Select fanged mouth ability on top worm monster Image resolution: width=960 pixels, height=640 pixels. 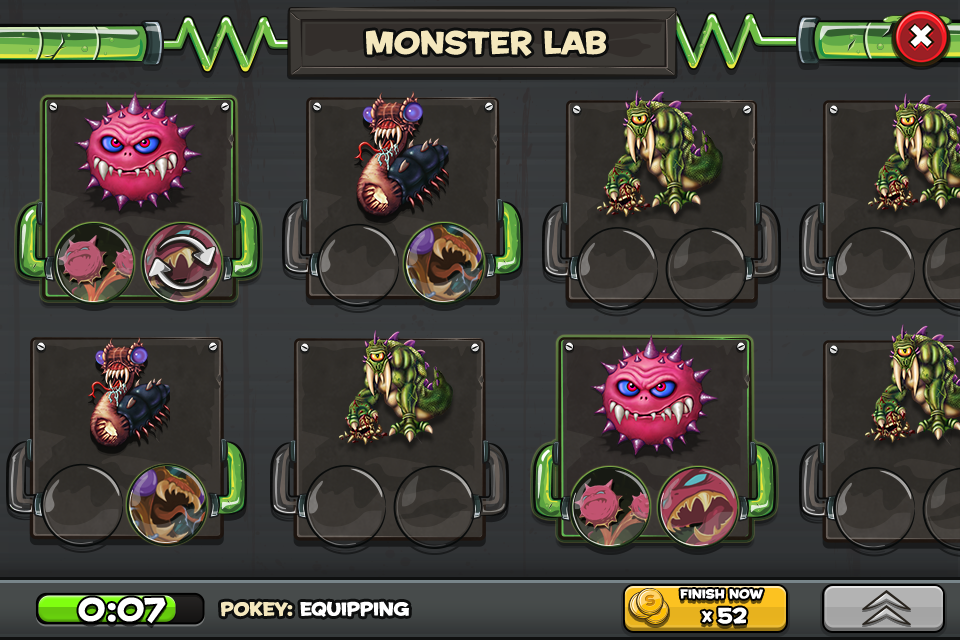point(444,263)
